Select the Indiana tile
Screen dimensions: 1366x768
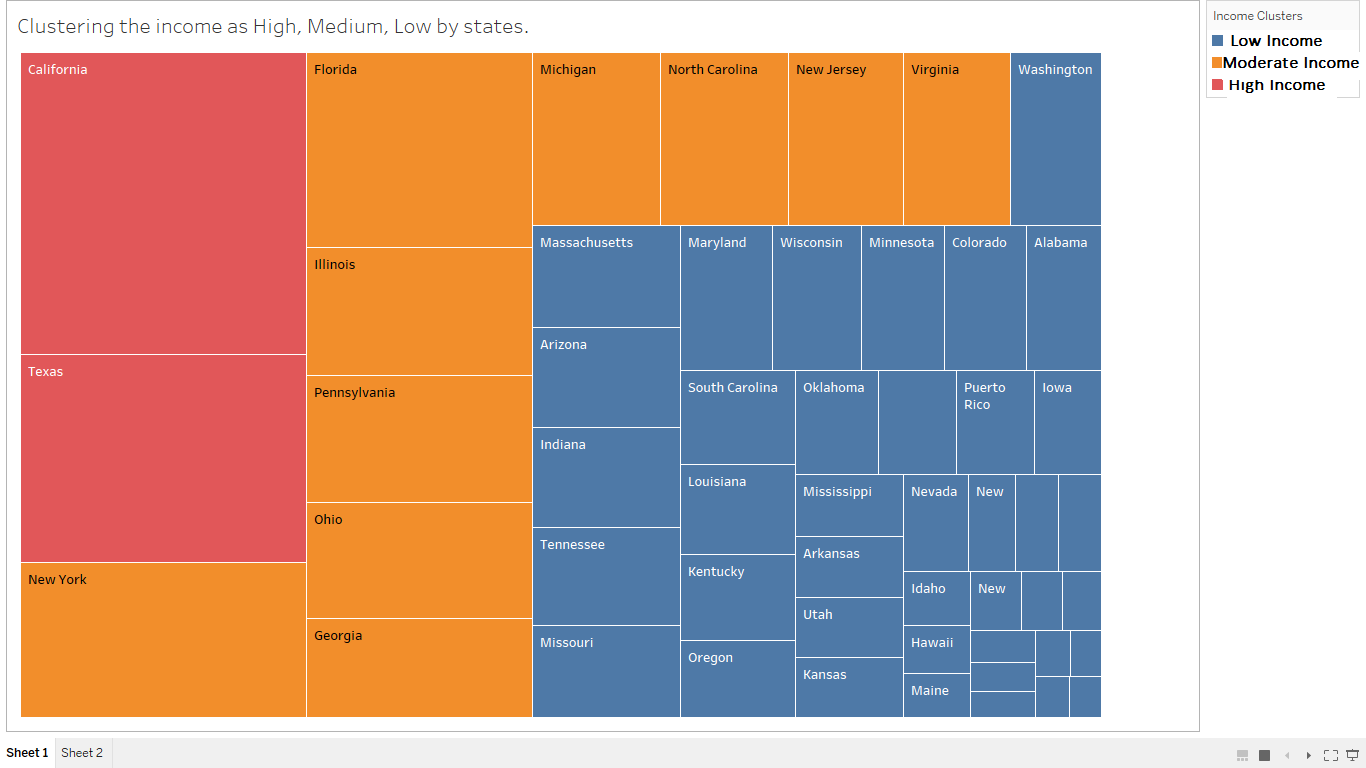coord(606,478)
